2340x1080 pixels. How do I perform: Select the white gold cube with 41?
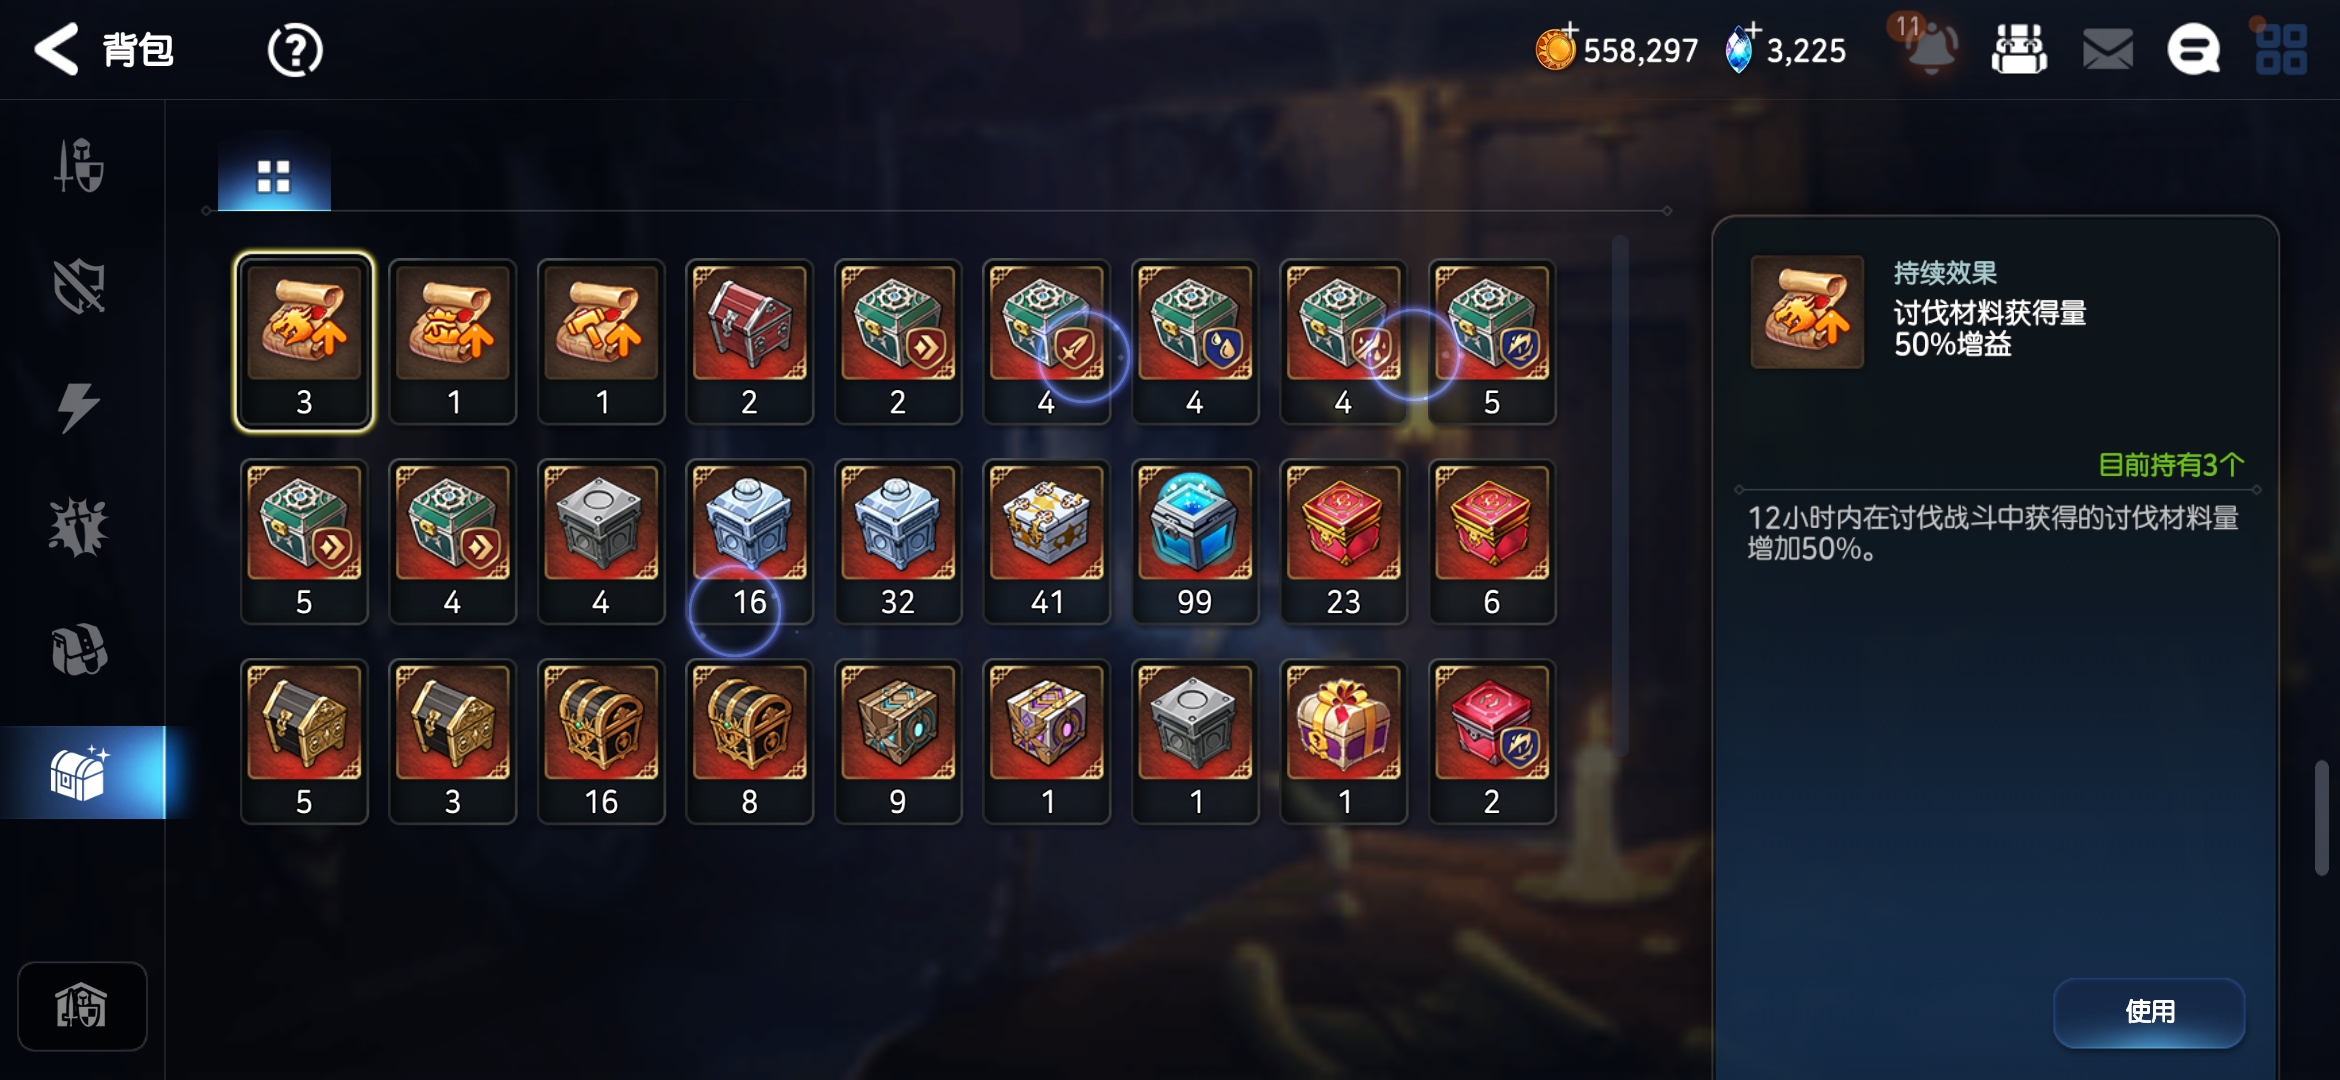point(1047,543)
